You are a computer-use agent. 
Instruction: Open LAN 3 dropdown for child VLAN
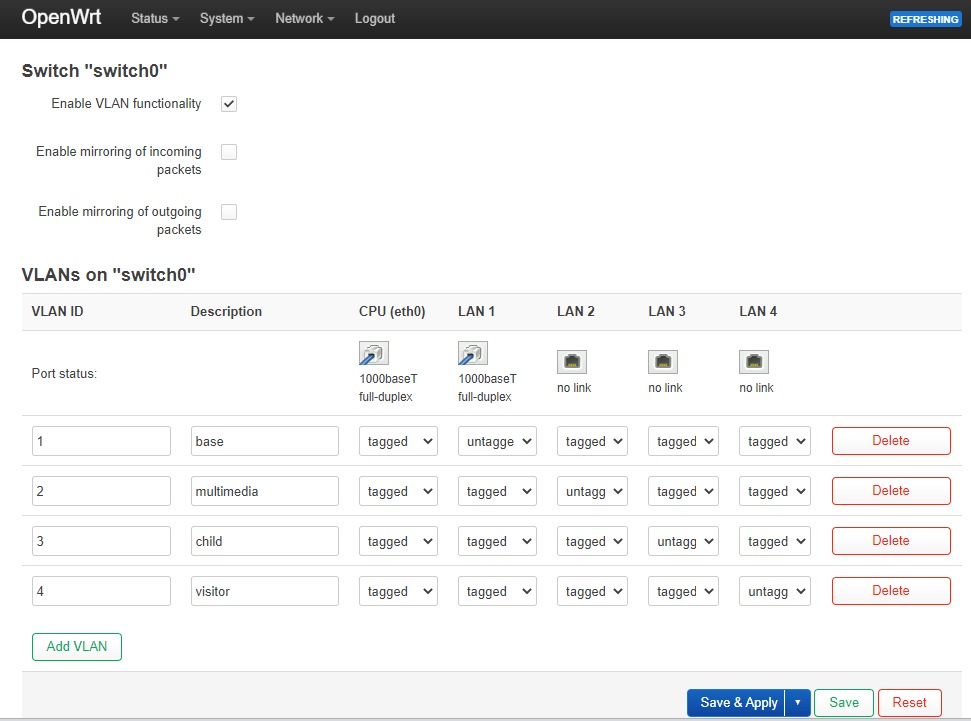683,541
